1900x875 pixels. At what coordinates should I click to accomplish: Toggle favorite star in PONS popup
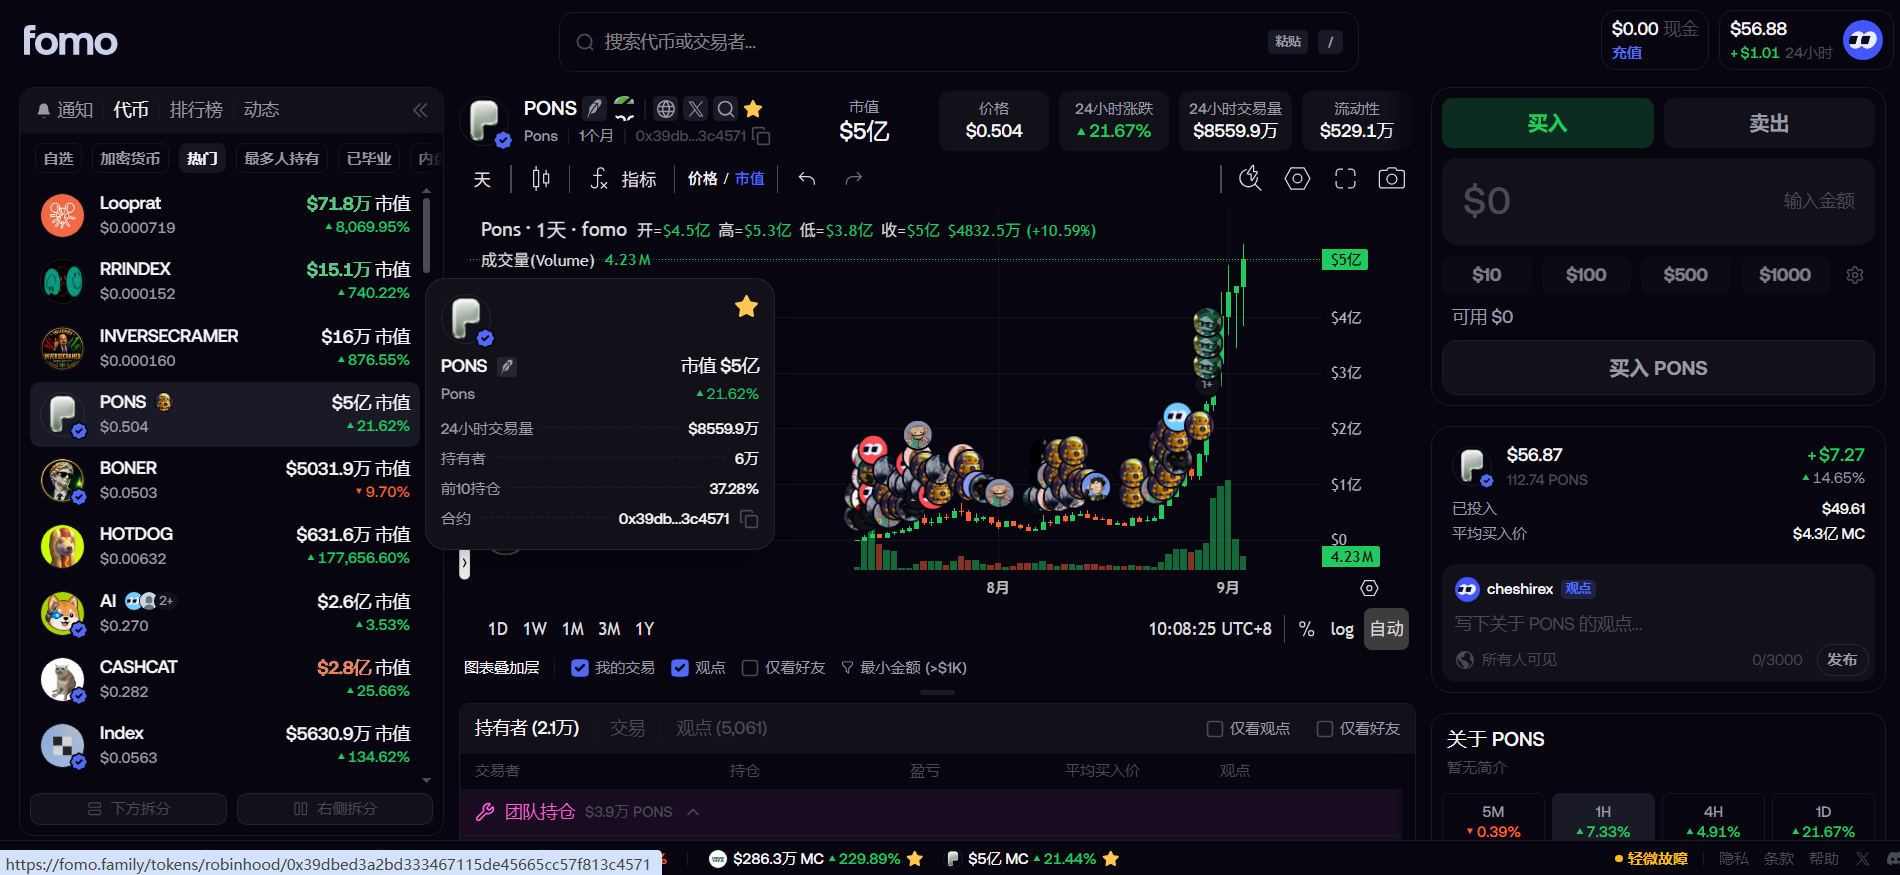pyautogui.click(x=746, y=307)
